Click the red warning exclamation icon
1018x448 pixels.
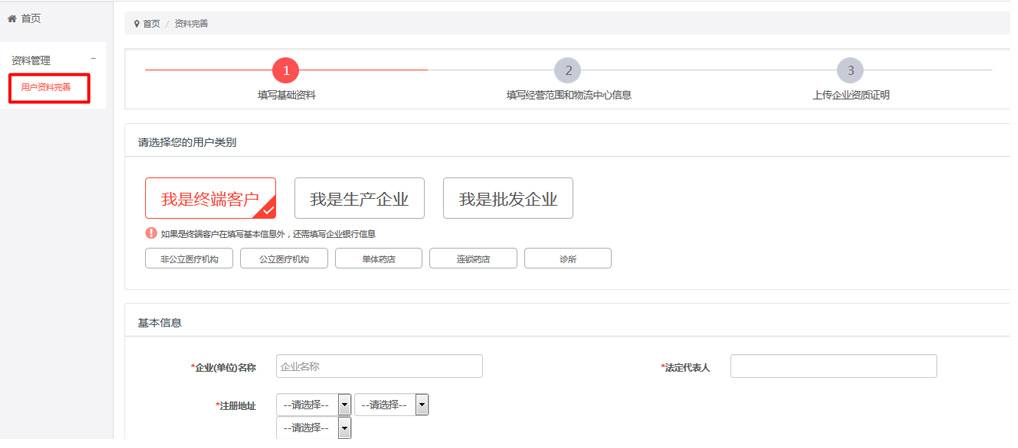151,234
